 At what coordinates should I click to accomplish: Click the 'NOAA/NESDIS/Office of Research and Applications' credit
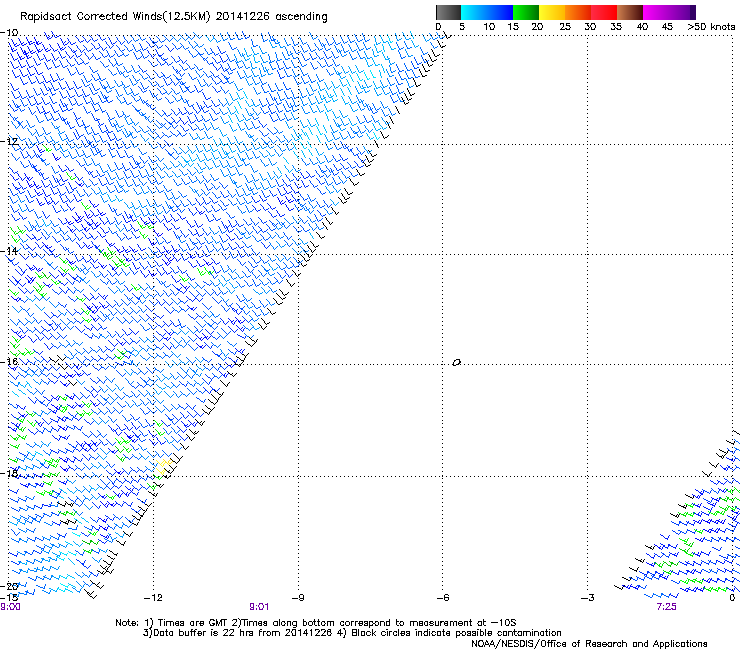[x=589, y=644]
